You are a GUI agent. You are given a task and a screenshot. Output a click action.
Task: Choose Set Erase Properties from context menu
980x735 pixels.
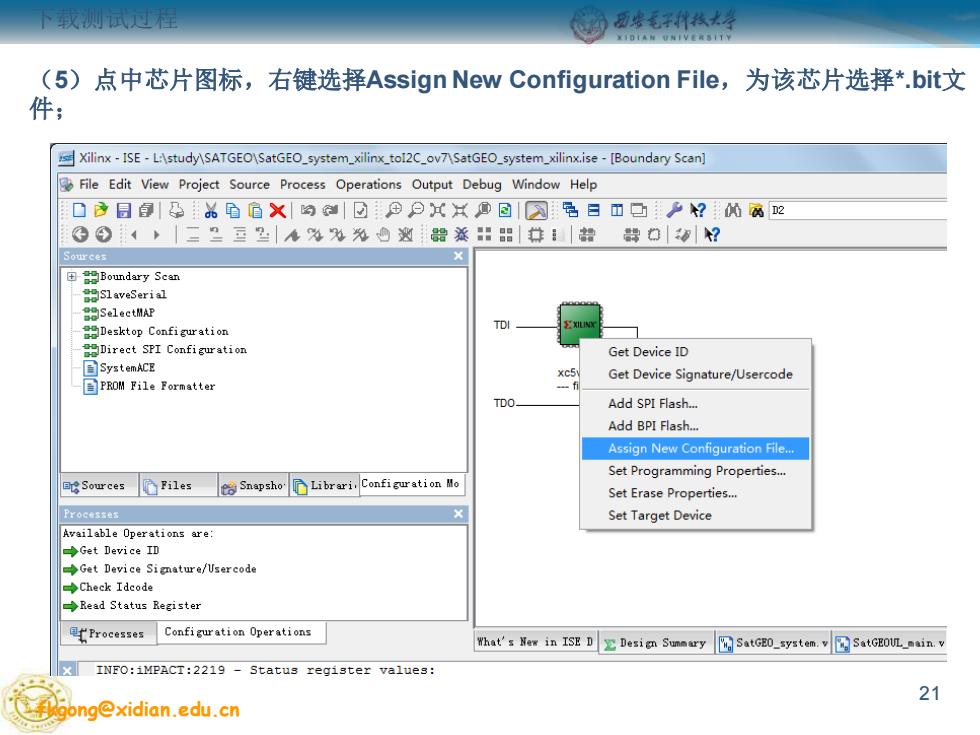pos(695,493)
